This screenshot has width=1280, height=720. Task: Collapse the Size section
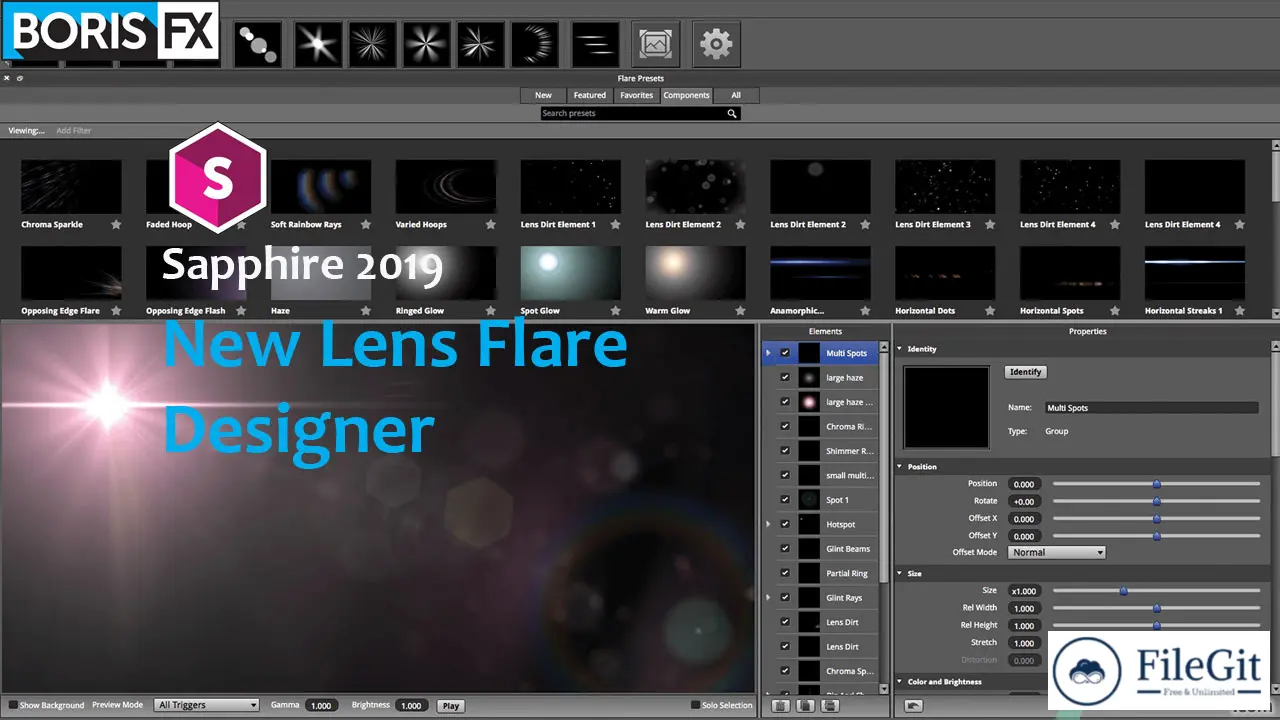pos(900,574)
